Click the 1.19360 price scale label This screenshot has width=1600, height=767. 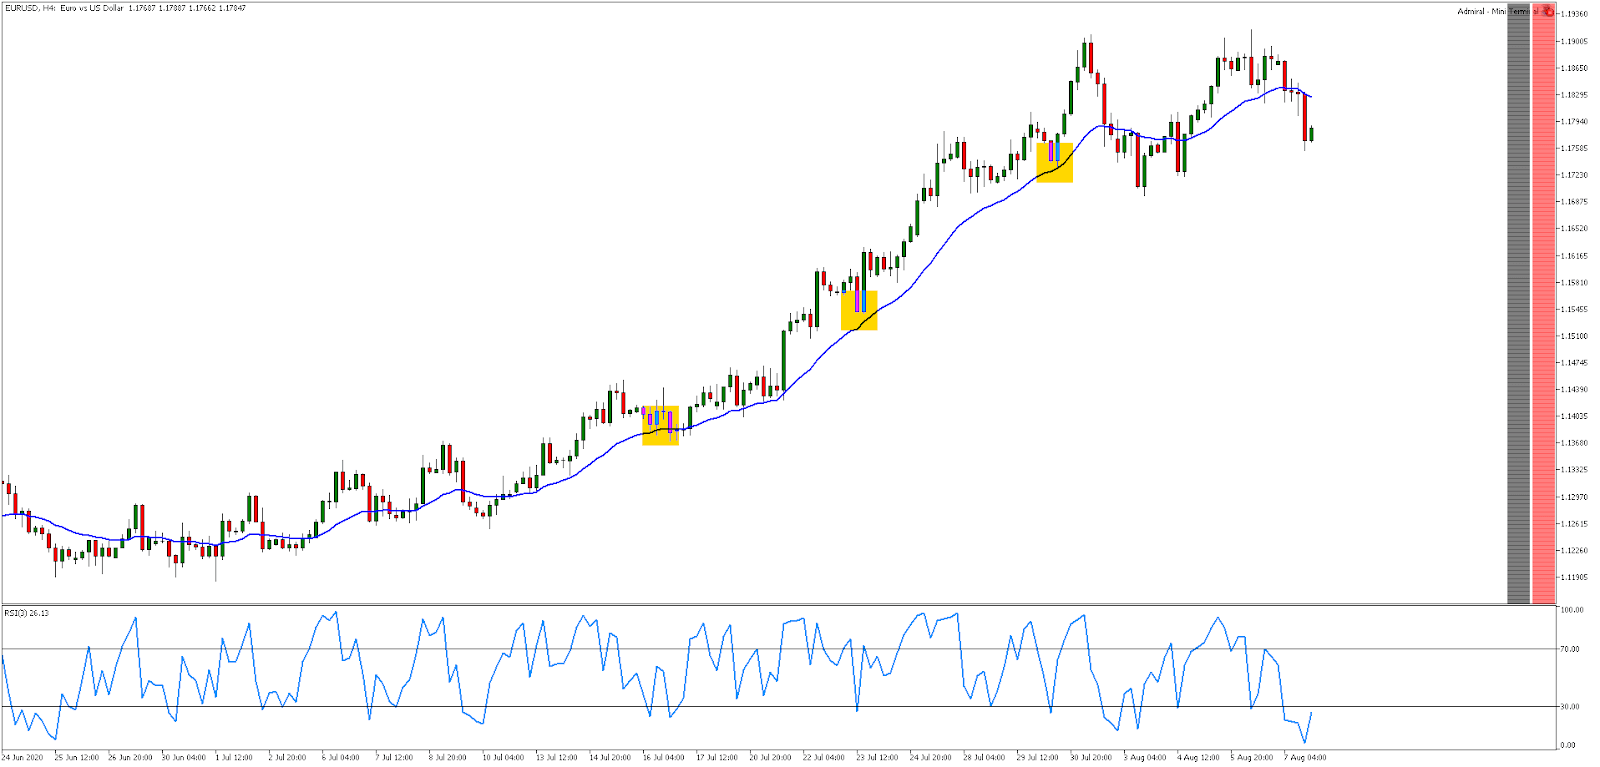coord(1575,14)
